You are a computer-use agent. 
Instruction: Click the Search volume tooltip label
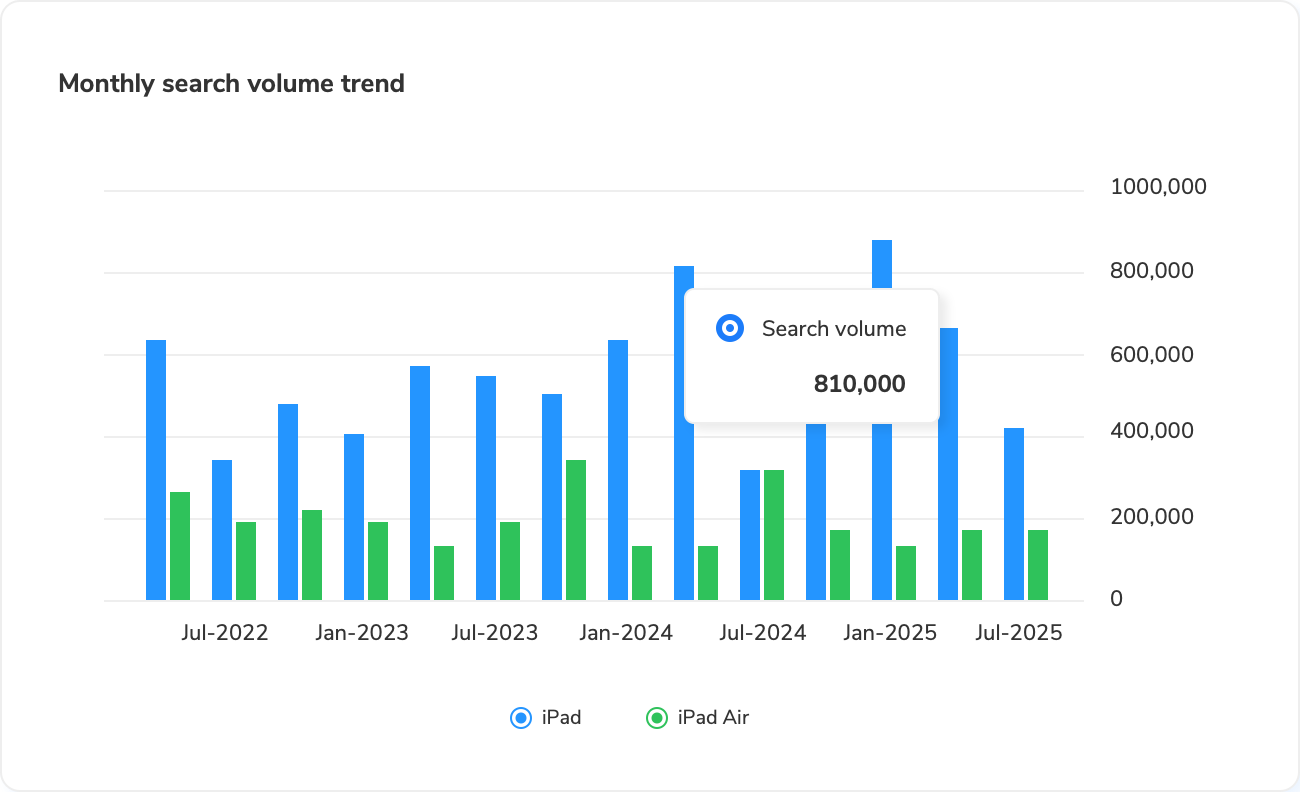833,328
